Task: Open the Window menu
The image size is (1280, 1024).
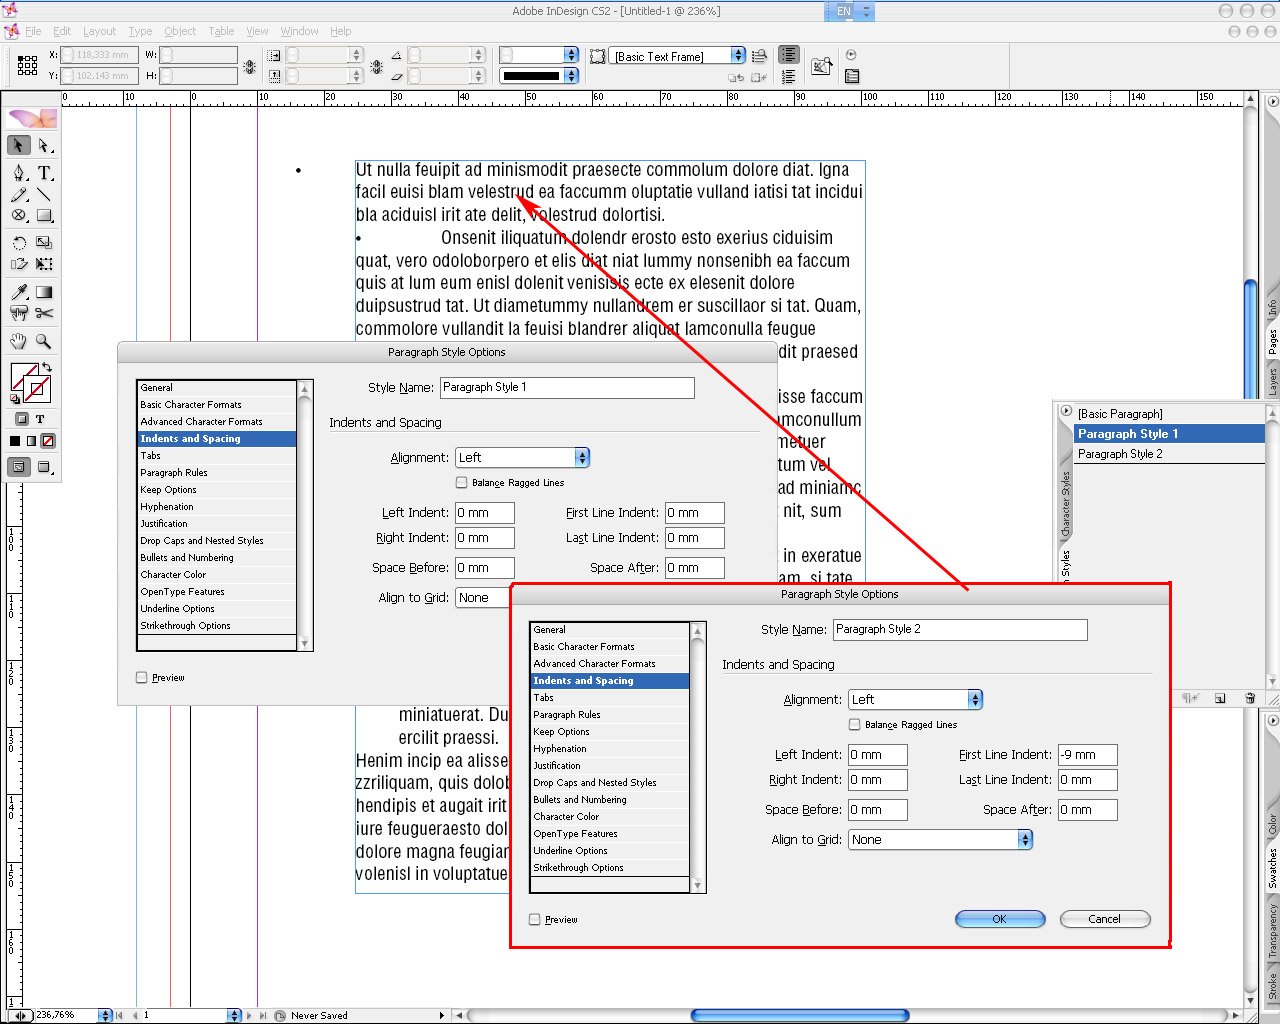Action: click(x=299, y=31)
